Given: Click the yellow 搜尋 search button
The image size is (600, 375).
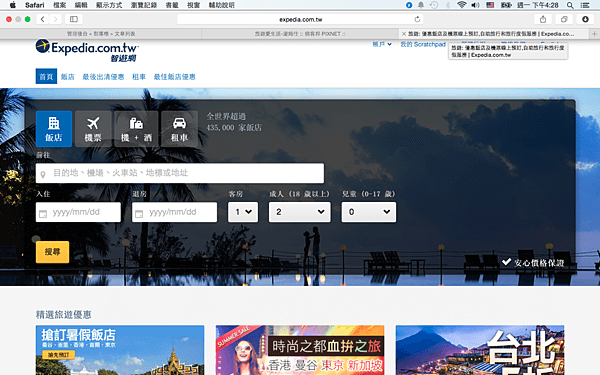Looking at the screenshot, I should (x=52, y=252).
